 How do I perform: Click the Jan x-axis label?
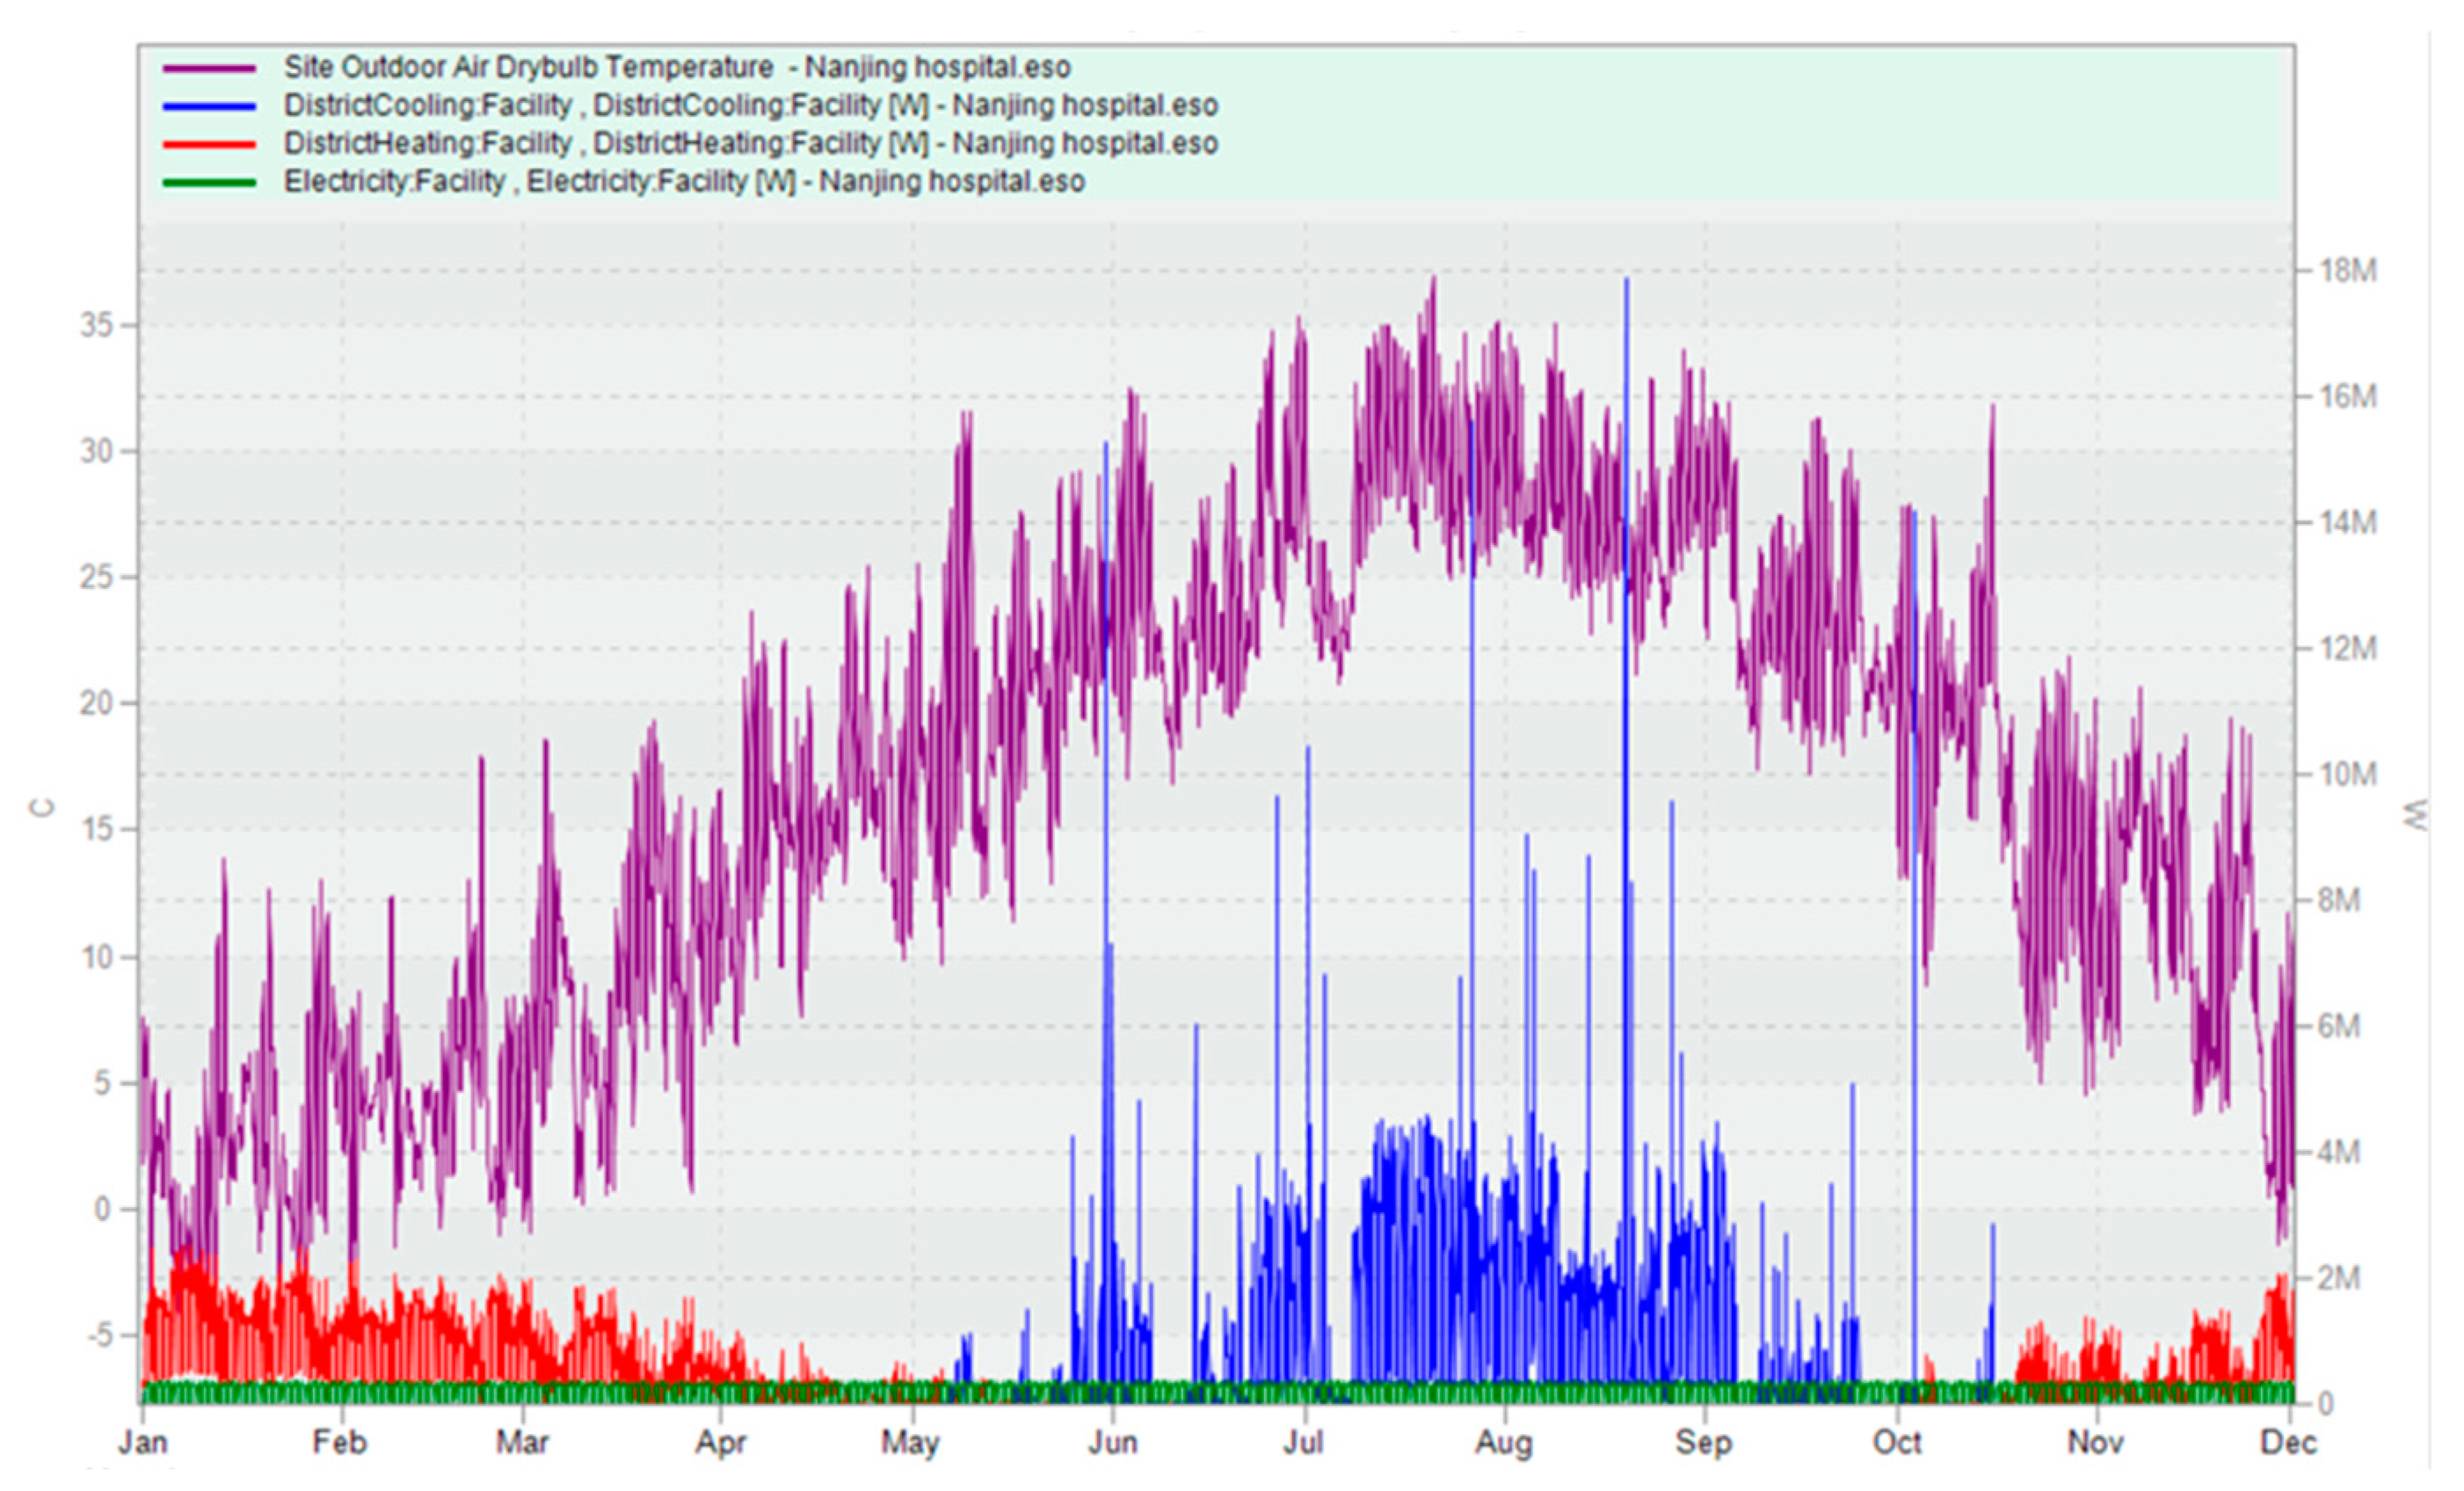pos(143,1442)
